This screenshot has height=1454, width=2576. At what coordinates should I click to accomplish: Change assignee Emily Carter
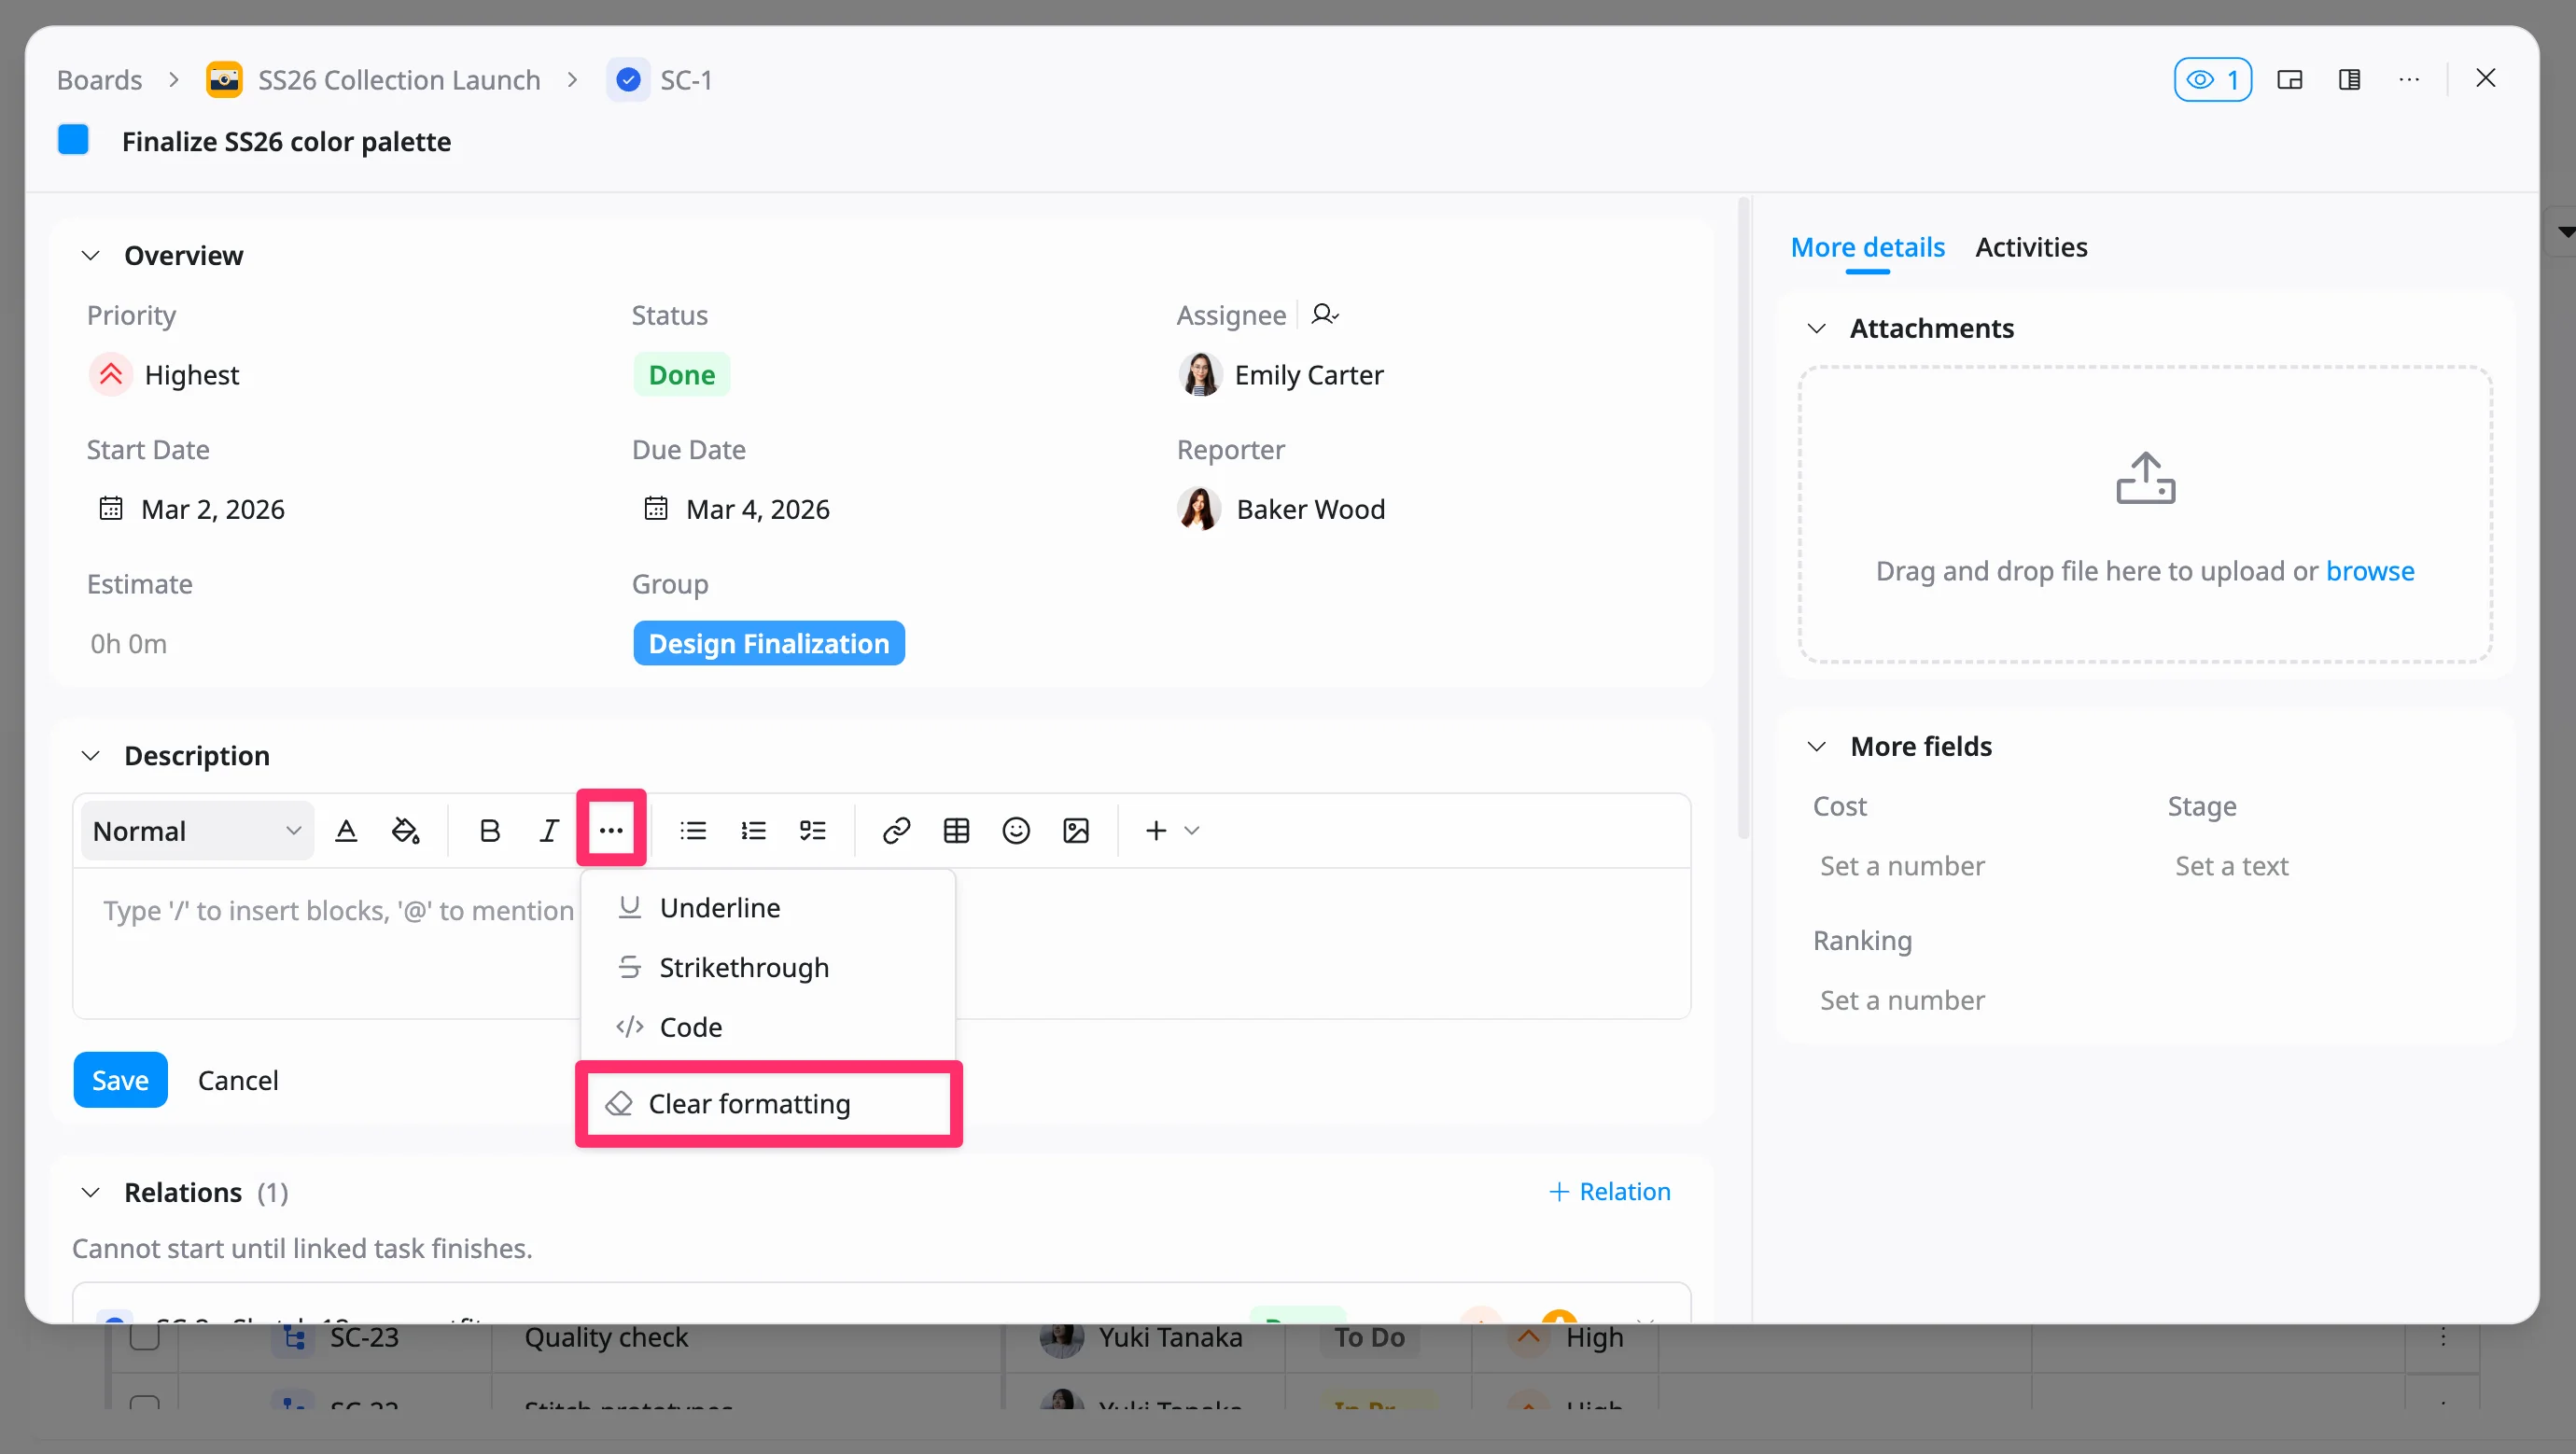tap(1281, 374)
